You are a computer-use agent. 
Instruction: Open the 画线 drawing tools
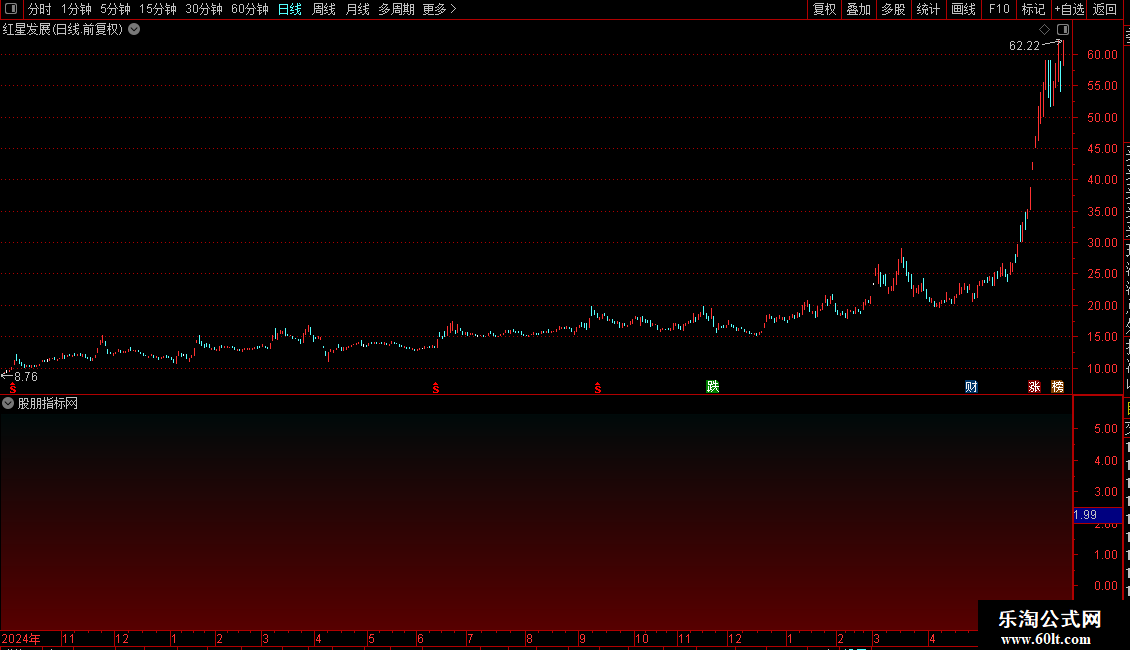[x=964, y=9]
